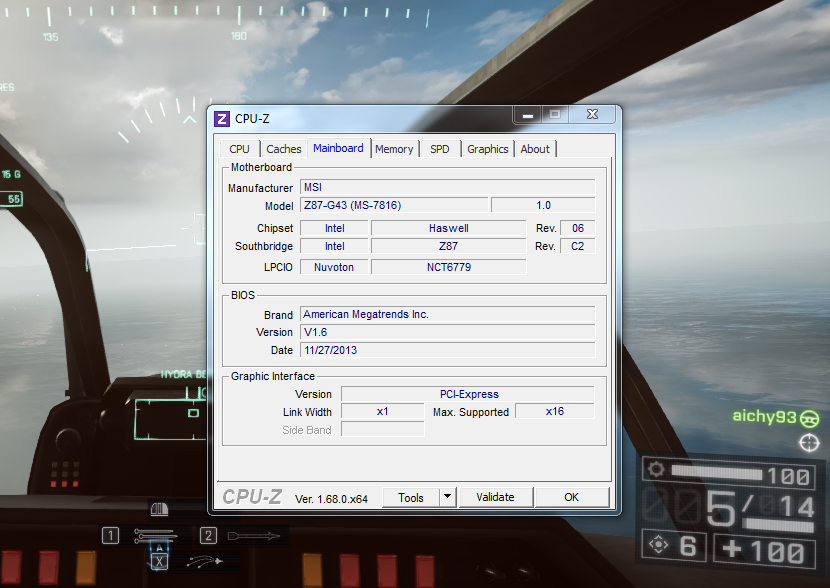The width and height of the screenshot is (830, 588).
Task: Click the LPCIO field NCT6779
Action: (449, 267)
